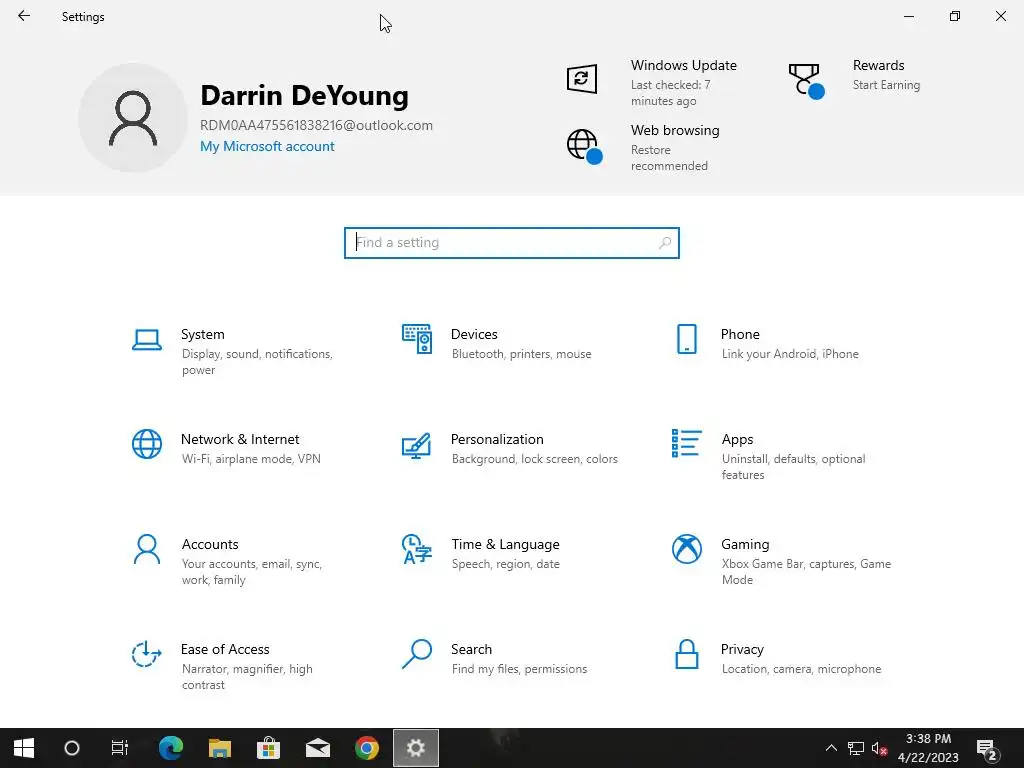Image resolution: width=1024 pixels, height=768 pixels.
Task: Click the Phone settings icon
Action: (x=686, y=339)
